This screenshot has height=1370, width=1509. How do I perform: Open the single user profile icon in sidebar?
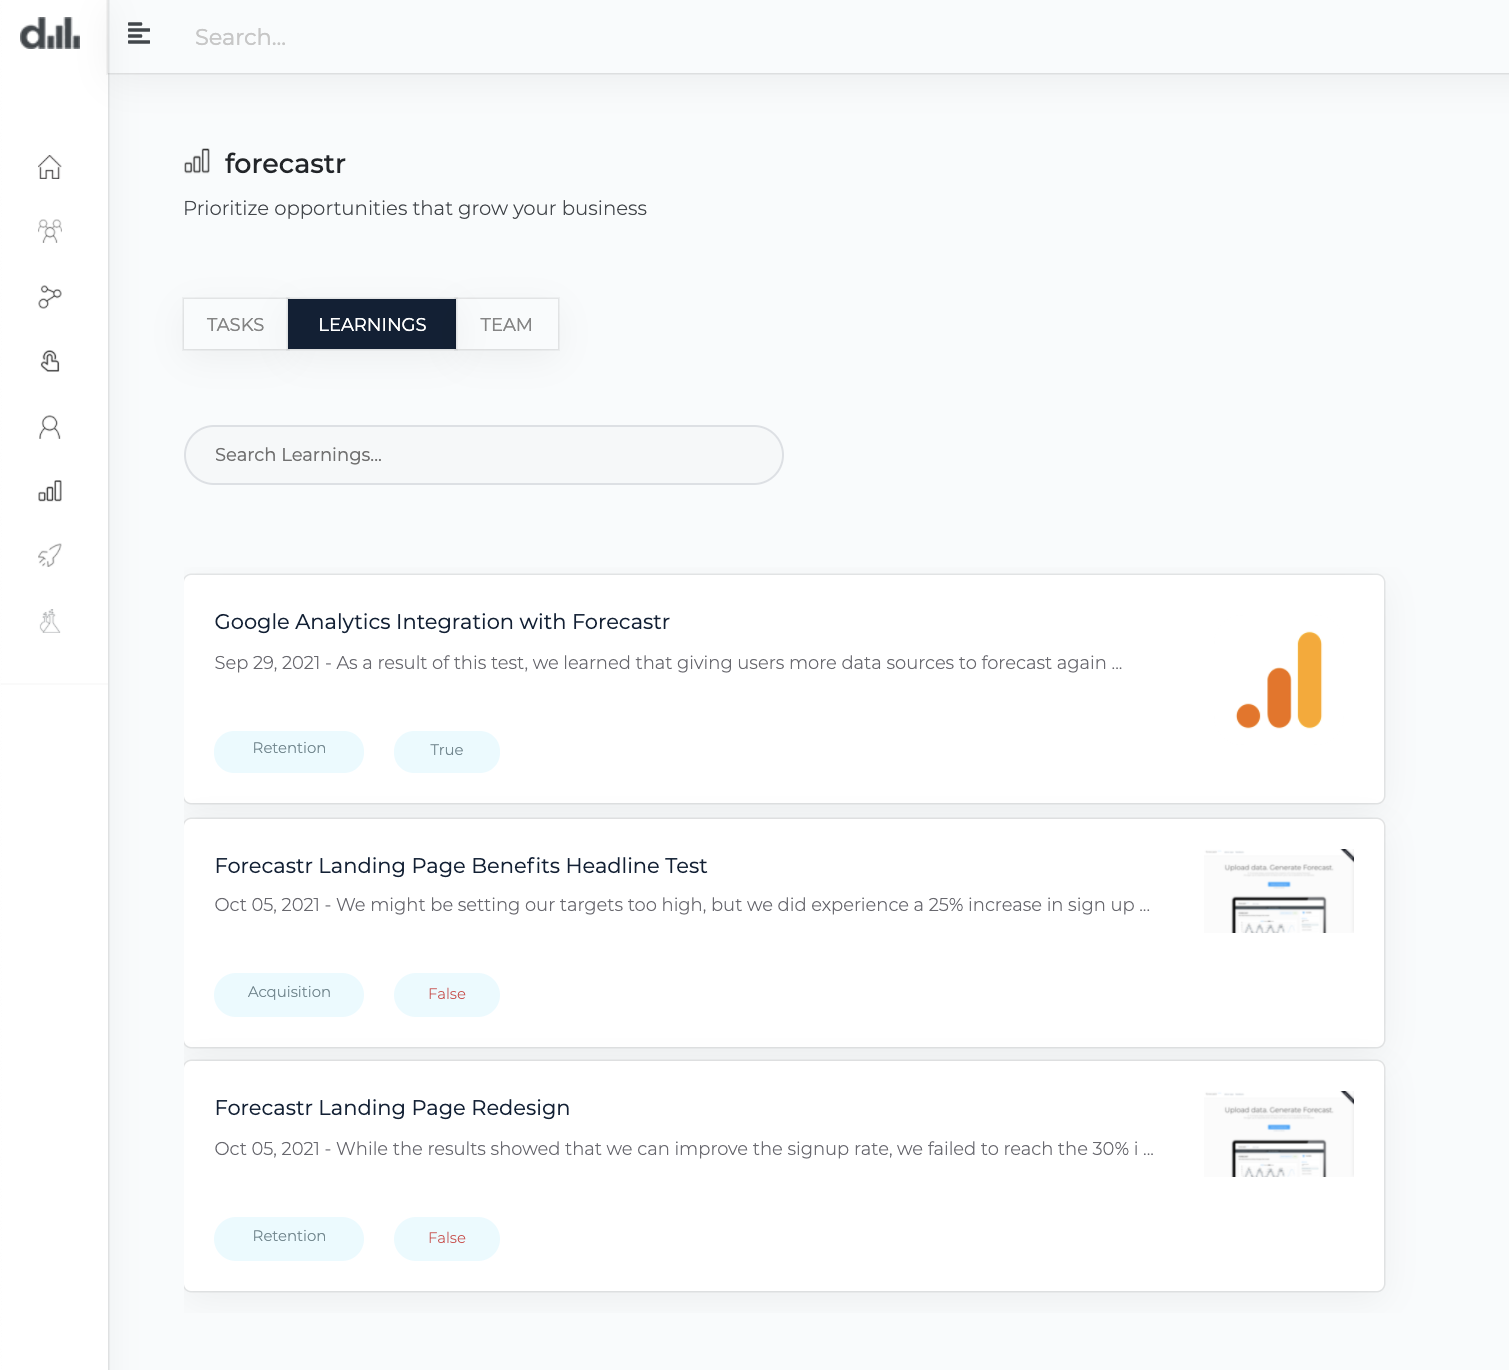tap(50, 427)
